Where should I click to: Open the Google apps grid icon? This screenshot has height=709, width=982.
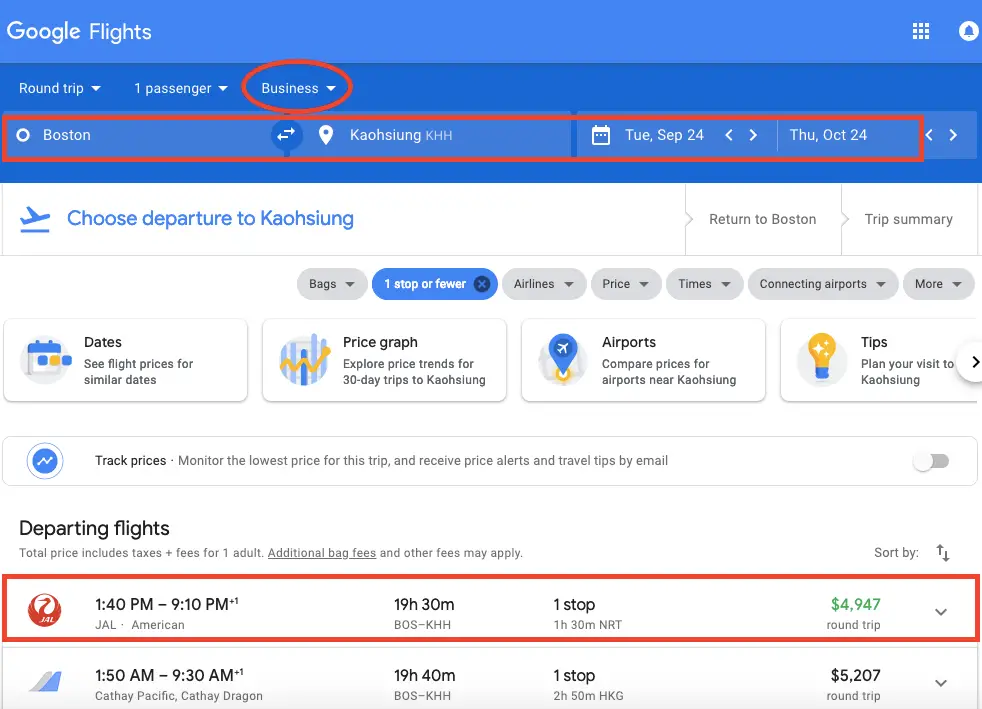coord(921,31)
